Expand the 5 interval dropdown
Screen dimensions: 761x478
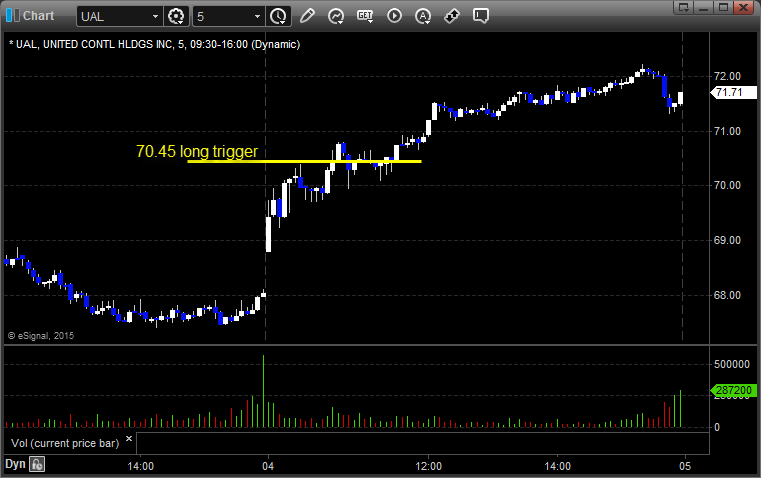[258, 16]
